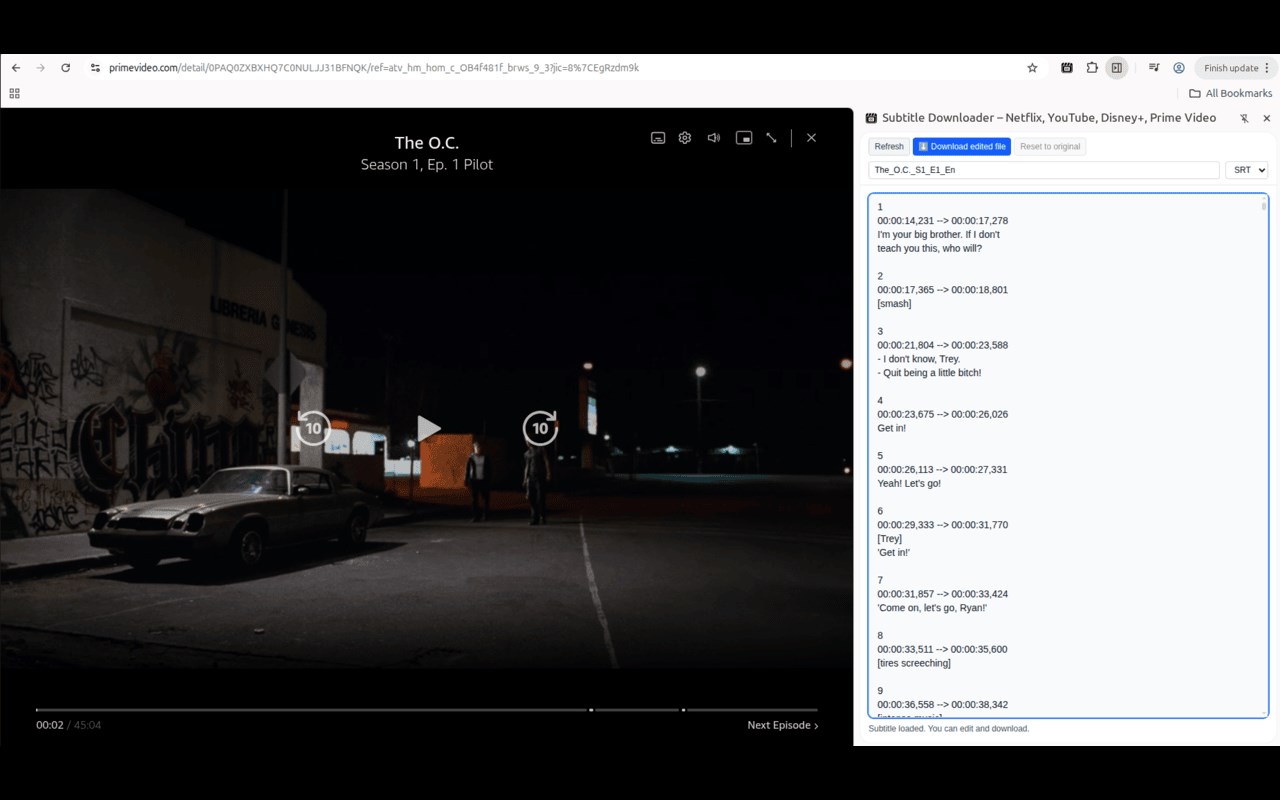Click "Season 1, Ep. 1 Pilot" subtitle text
The height and width of the screenshot is (800, 1280).
pos(427,165)
